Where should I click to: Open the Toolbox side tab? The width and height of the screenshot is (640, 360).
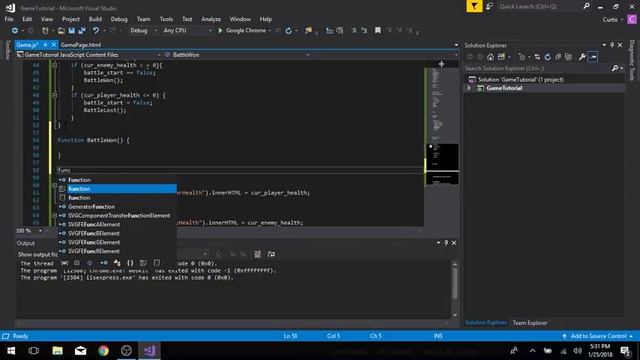tap(7, 50)
